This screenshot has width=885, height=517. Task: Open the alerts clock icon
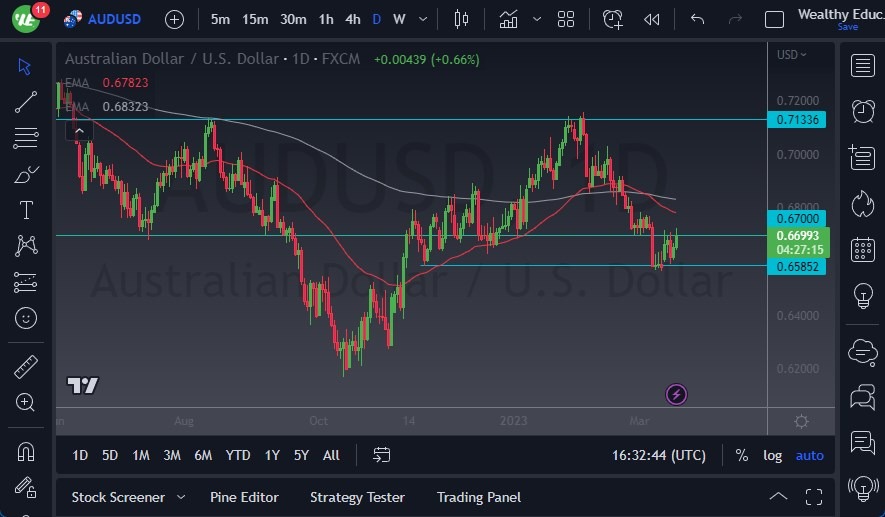point(862,110)
